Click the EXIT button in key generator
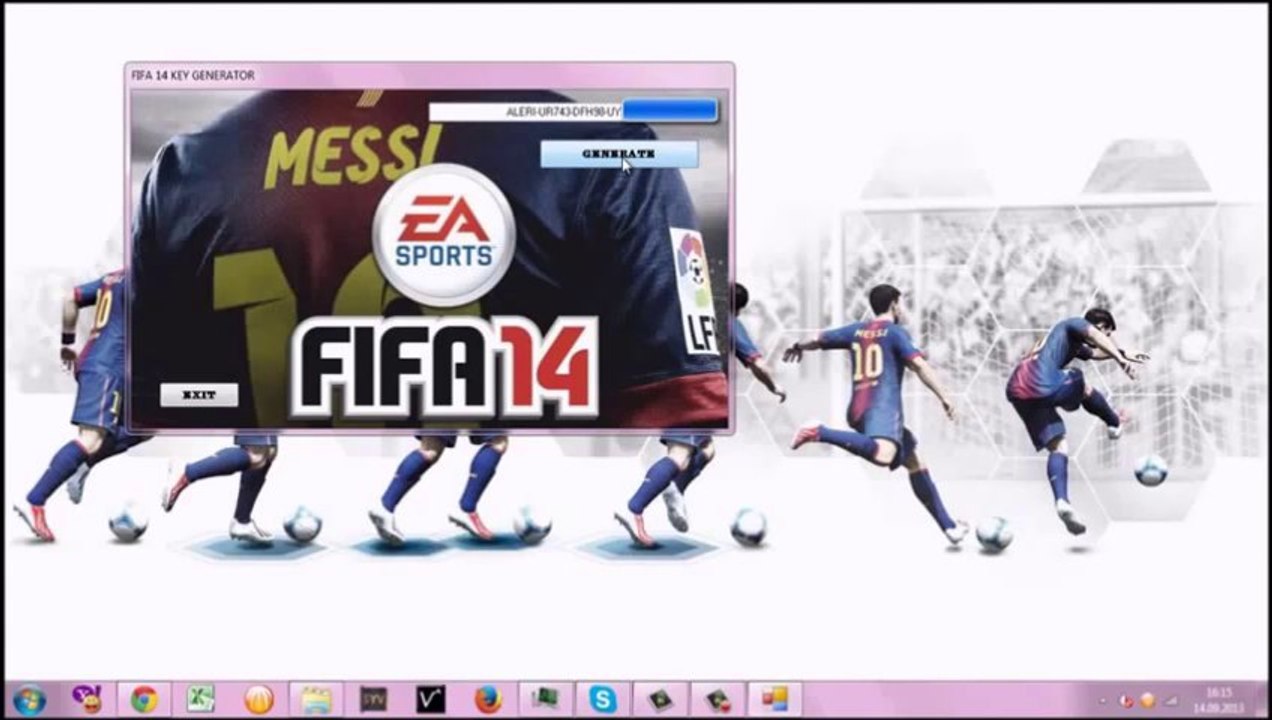This screenshot has height=720, width=1272. (199, 395)
